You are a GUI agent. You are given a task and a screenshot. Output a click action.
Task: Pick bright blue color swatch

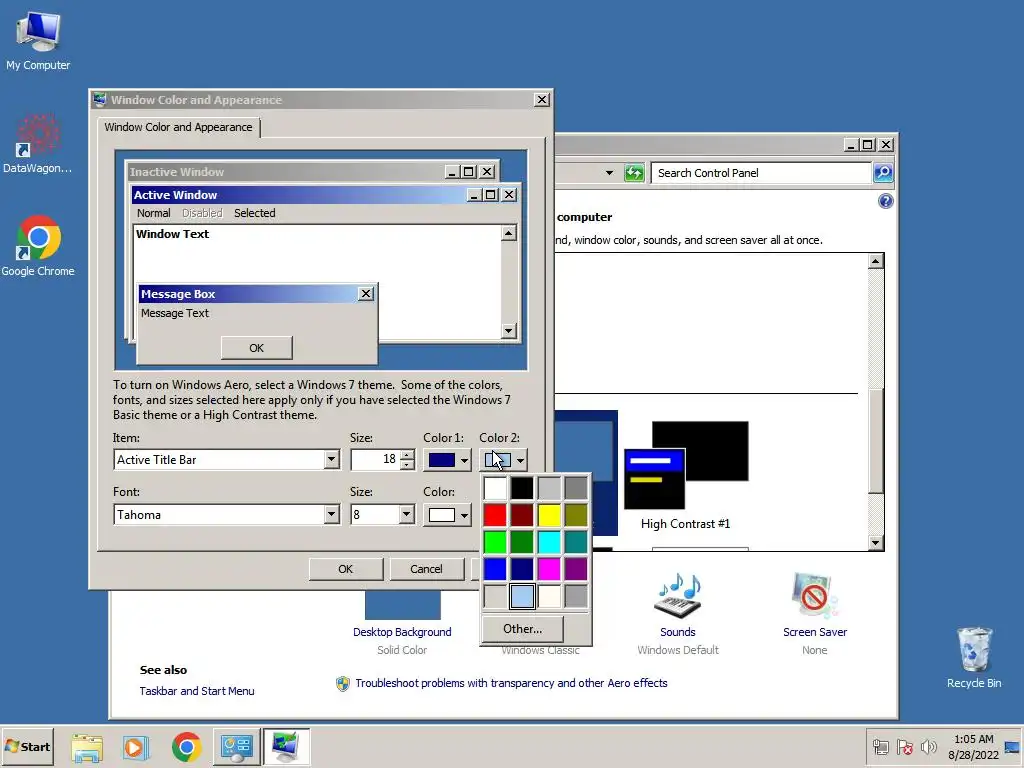[x=495, y=569]
